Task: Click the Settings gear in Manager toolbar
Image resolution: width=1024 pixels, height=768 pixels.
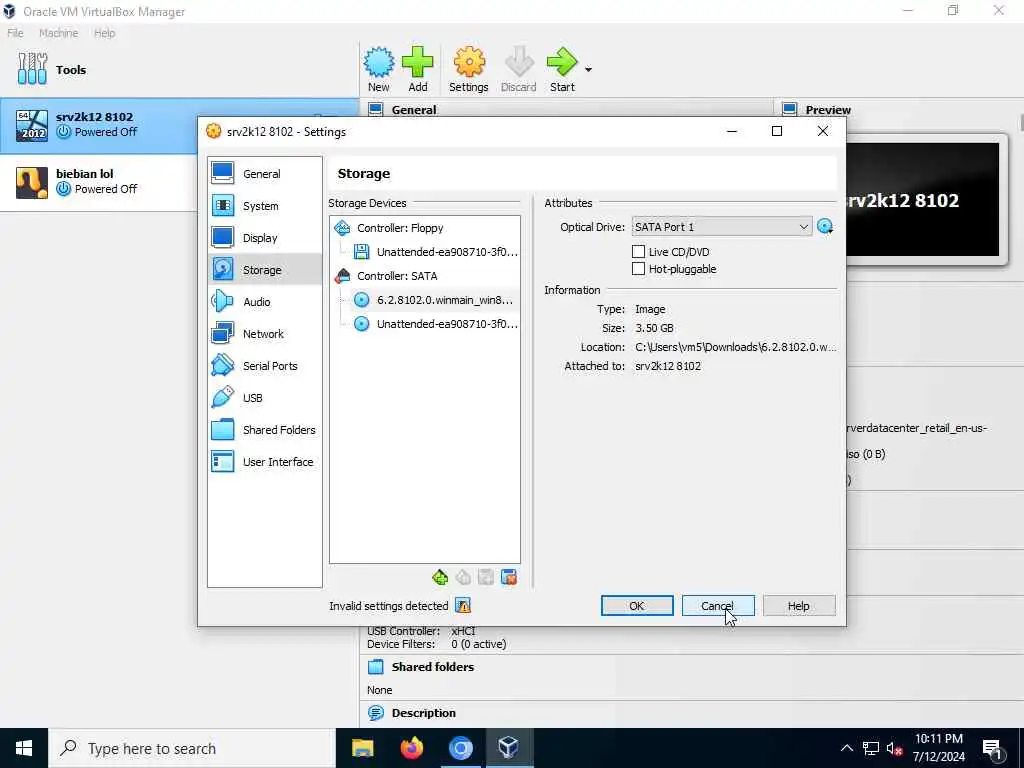Action: 469,70
